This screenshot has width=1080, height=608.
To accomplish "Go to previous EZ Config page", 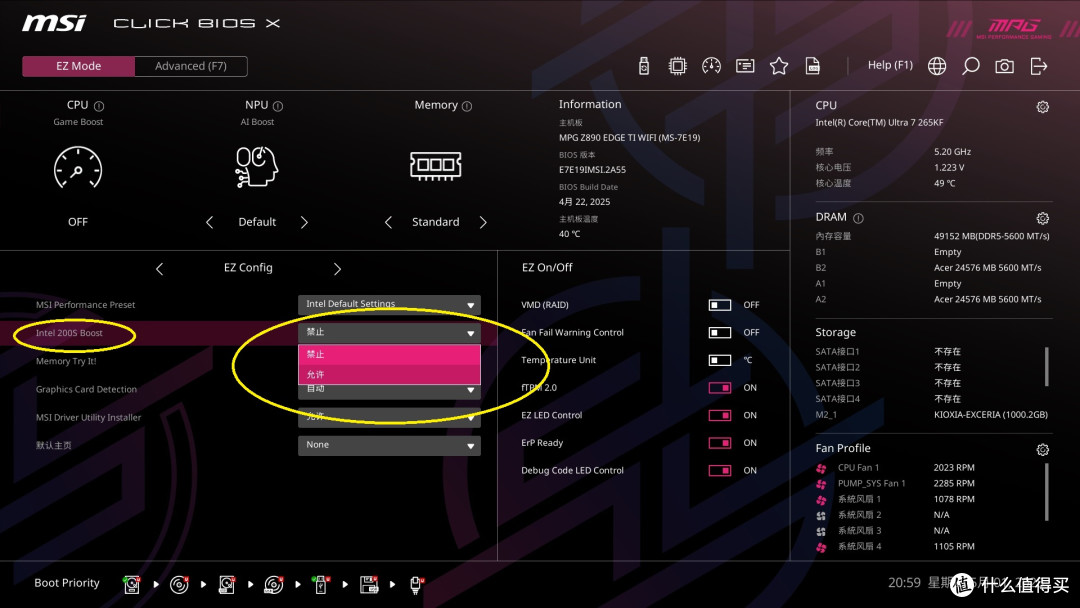I will 159,269.
